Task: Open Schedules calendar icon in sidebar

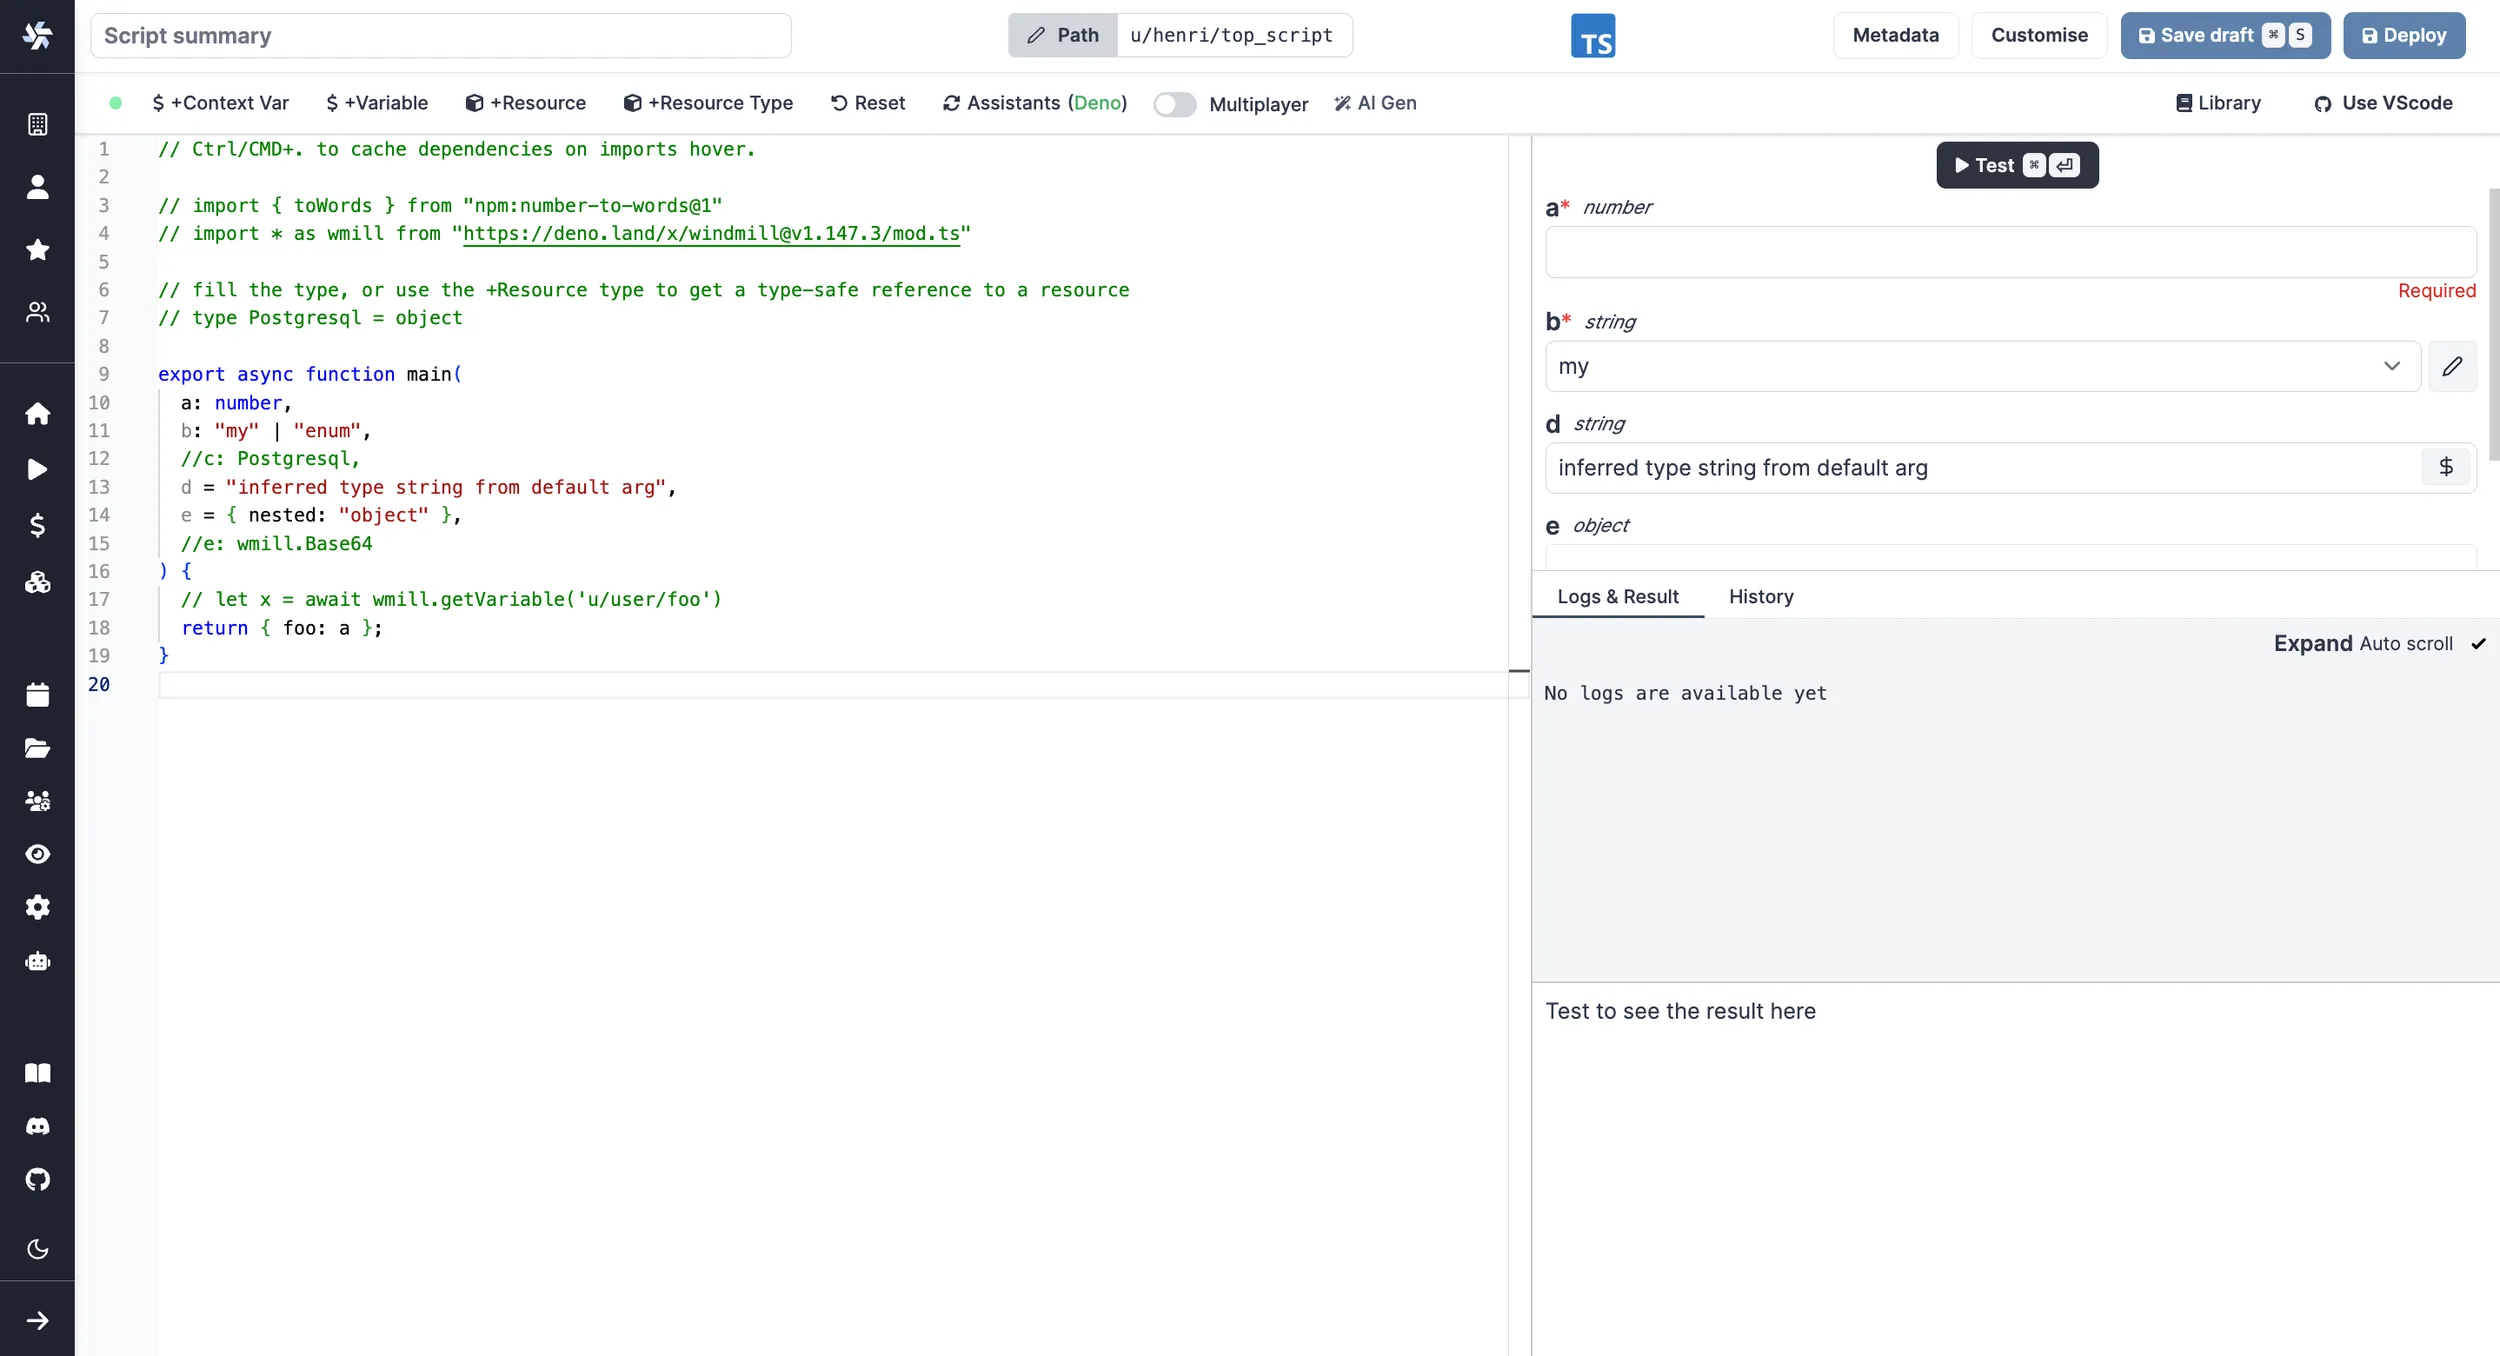Action: (37, 695)
